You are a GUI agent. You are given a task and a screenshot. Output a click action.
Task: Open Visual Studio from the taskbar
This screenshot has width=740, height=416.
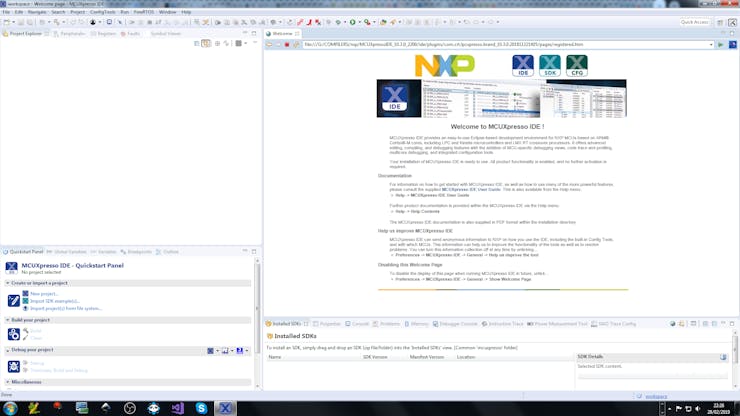coord(177,408)
